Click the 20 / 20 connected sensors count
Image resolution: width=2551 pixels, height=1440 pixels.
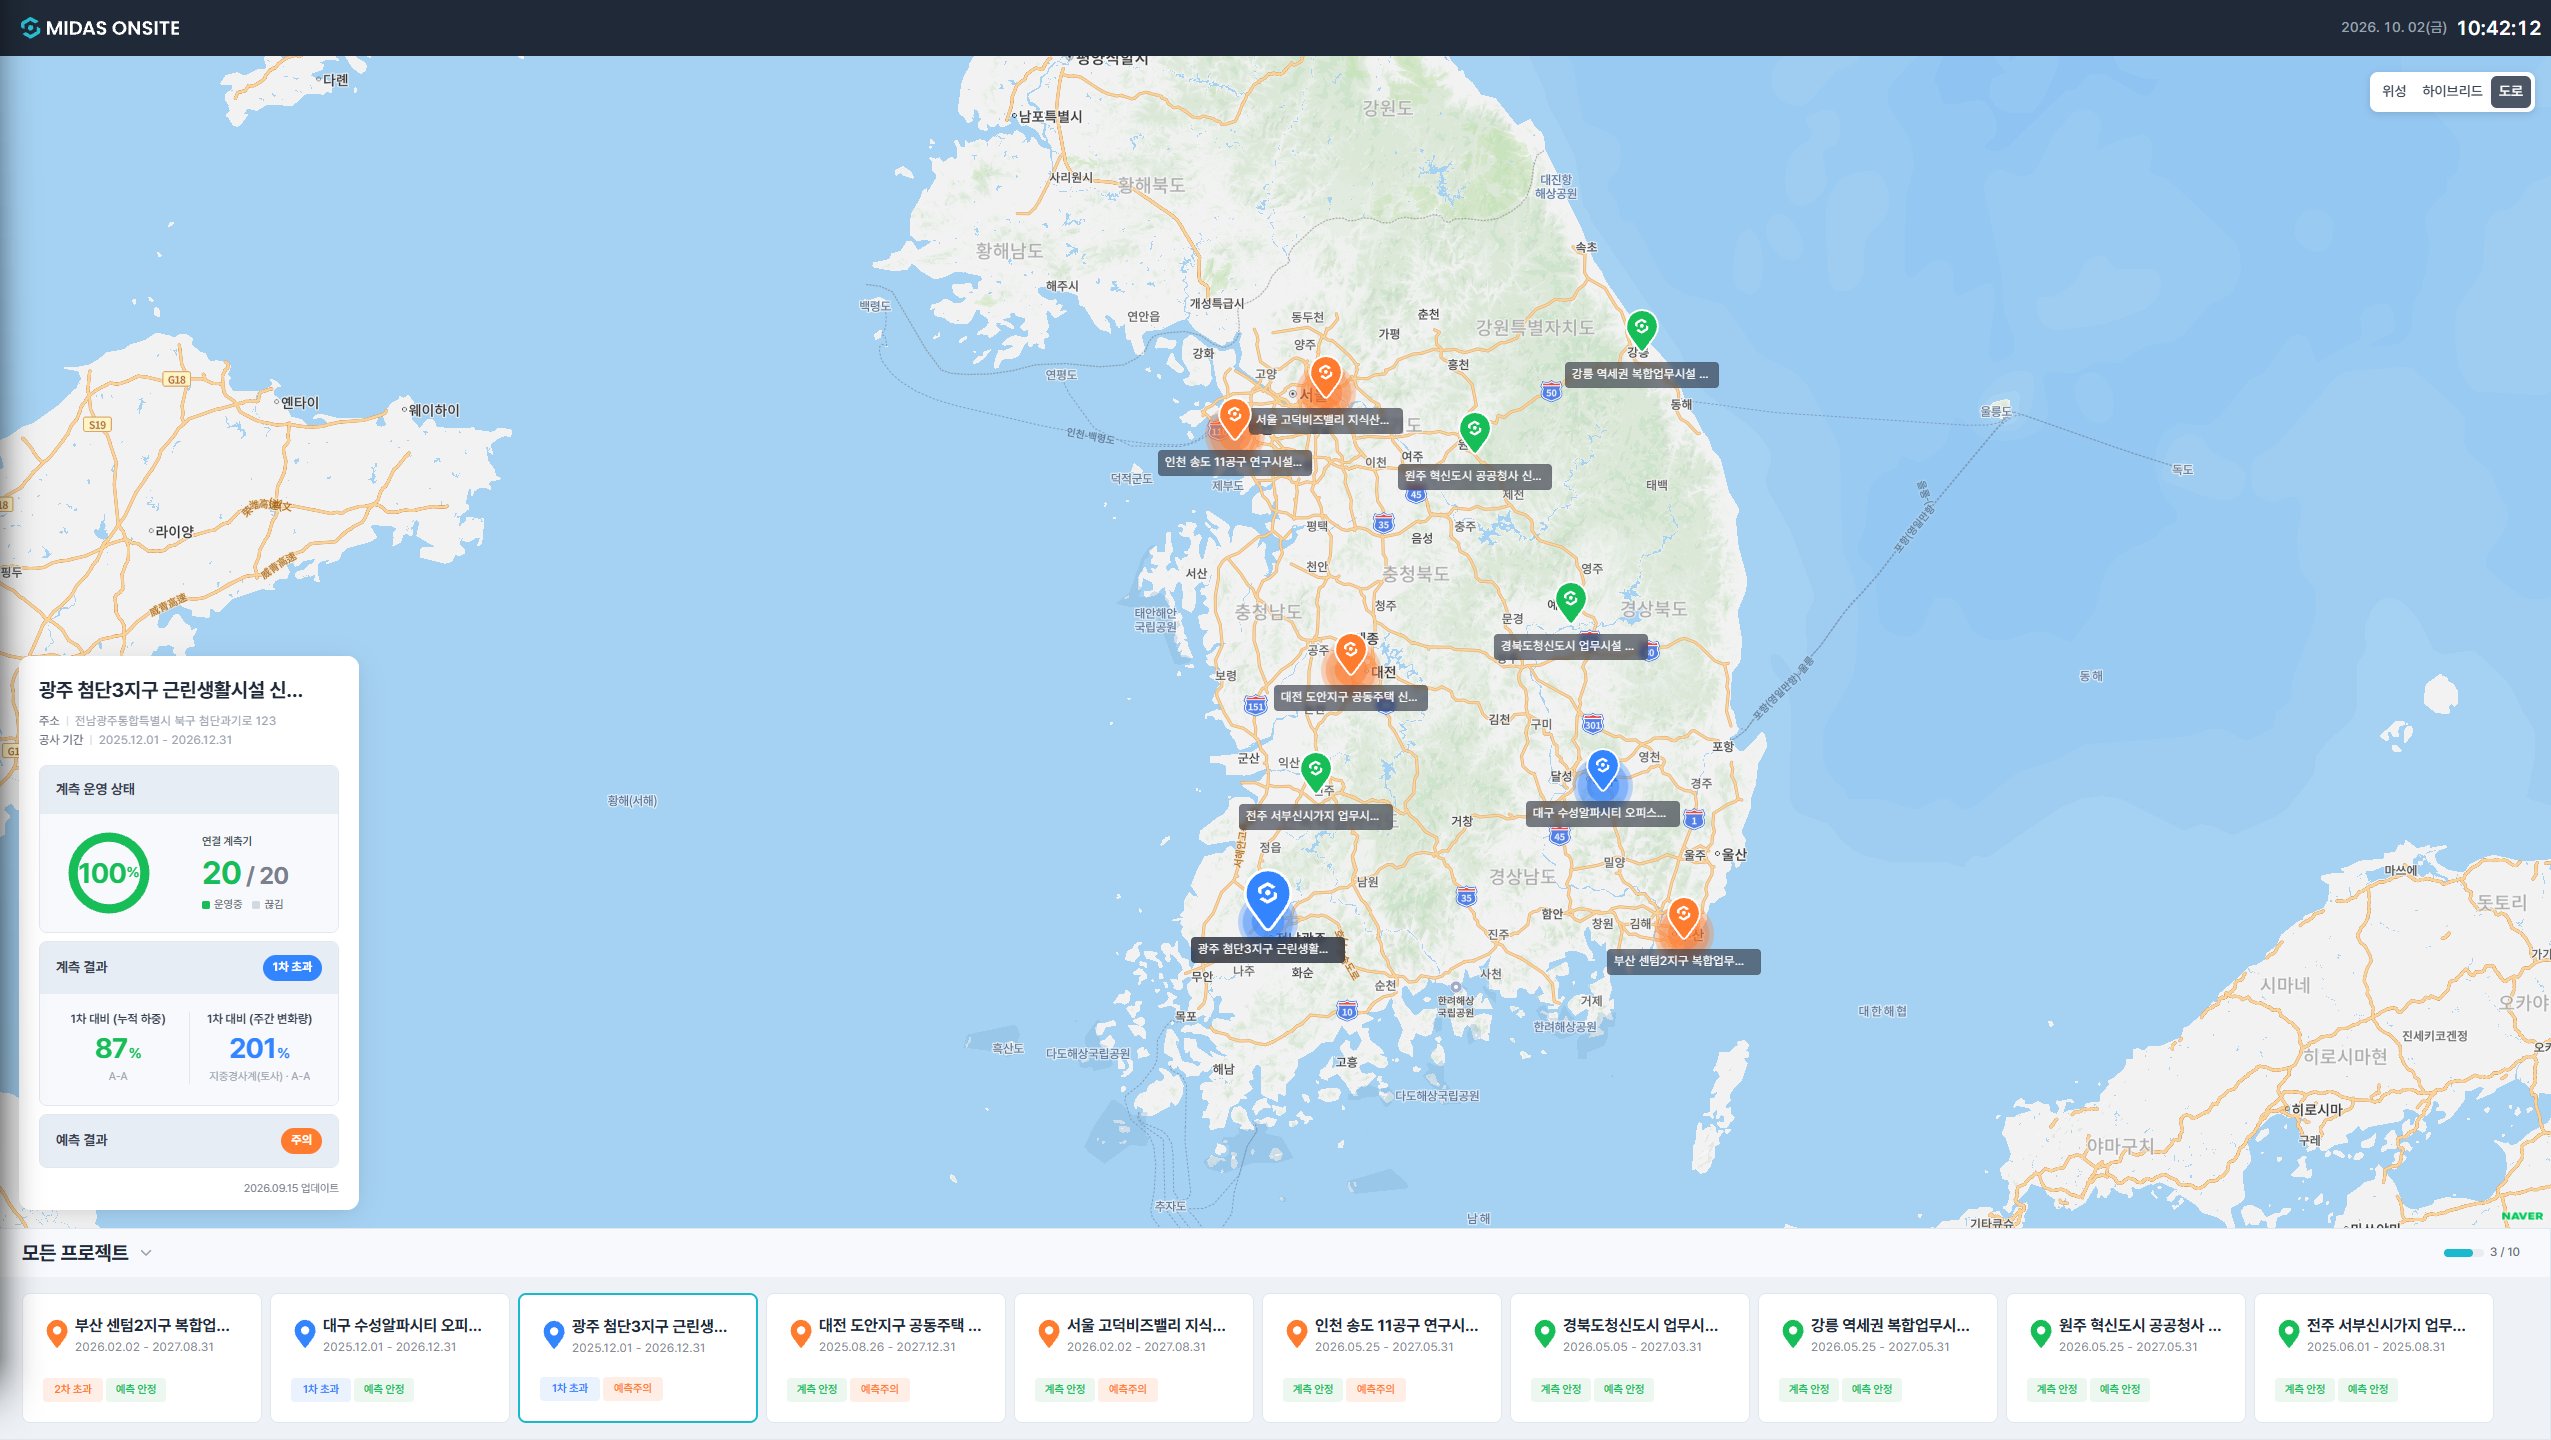pyautogui.click(x=245, y=874)
